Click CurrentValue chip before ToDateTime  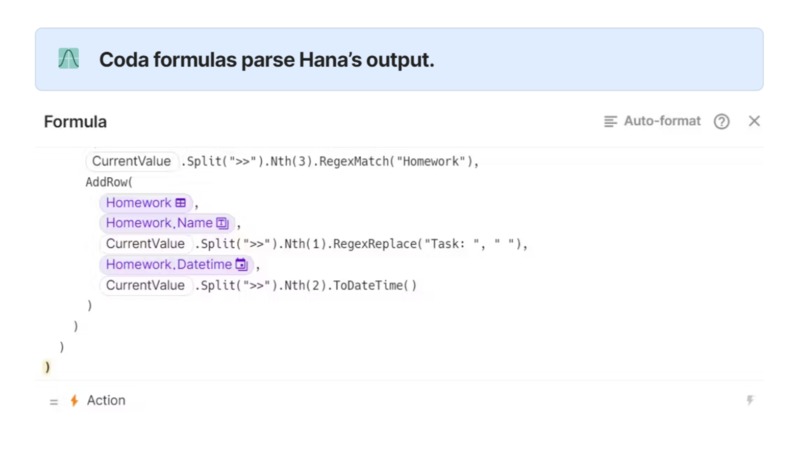[x=145, y=285]
